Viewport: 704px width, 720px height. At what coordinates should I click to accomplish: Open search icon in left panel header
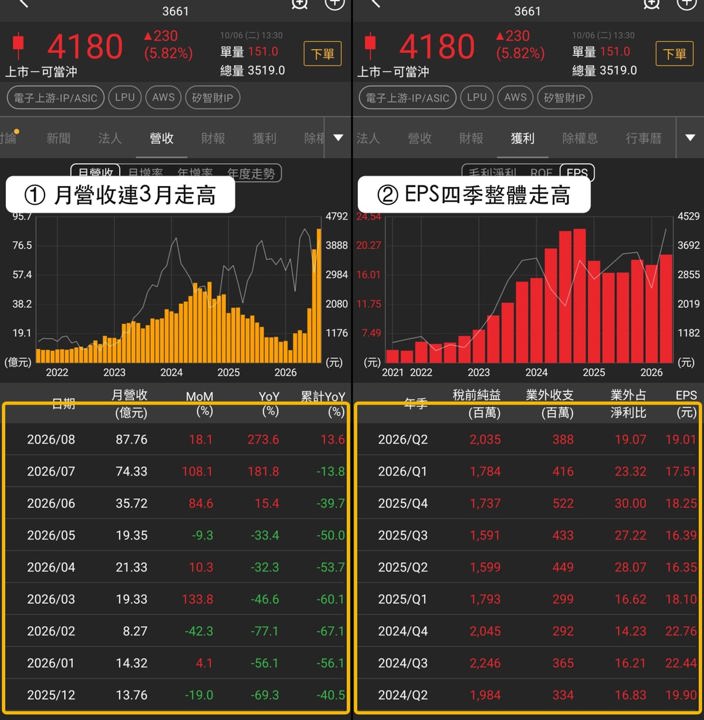[299, 4]
